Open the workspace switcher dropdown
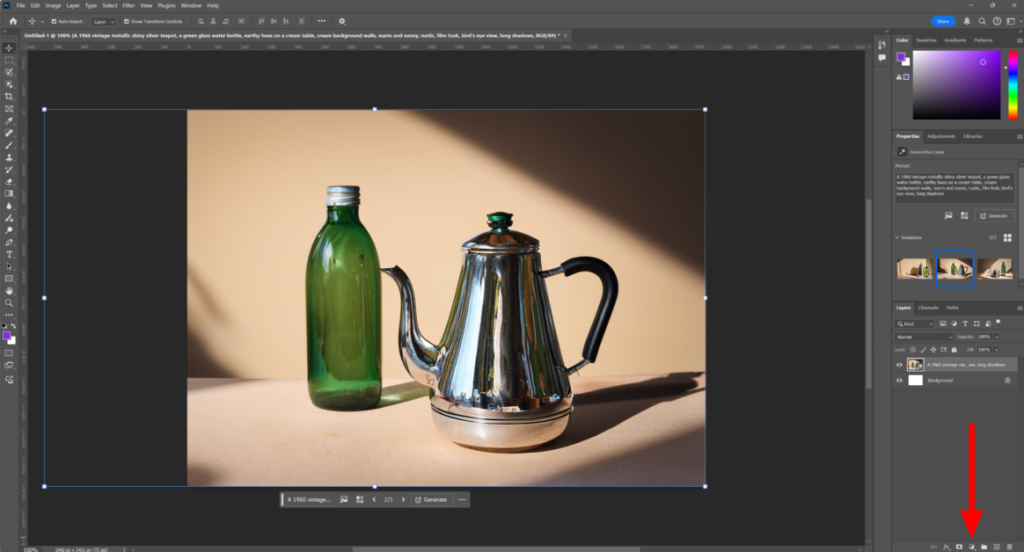This screenshot has height=552, width=1024. [x=1012, y=21]
